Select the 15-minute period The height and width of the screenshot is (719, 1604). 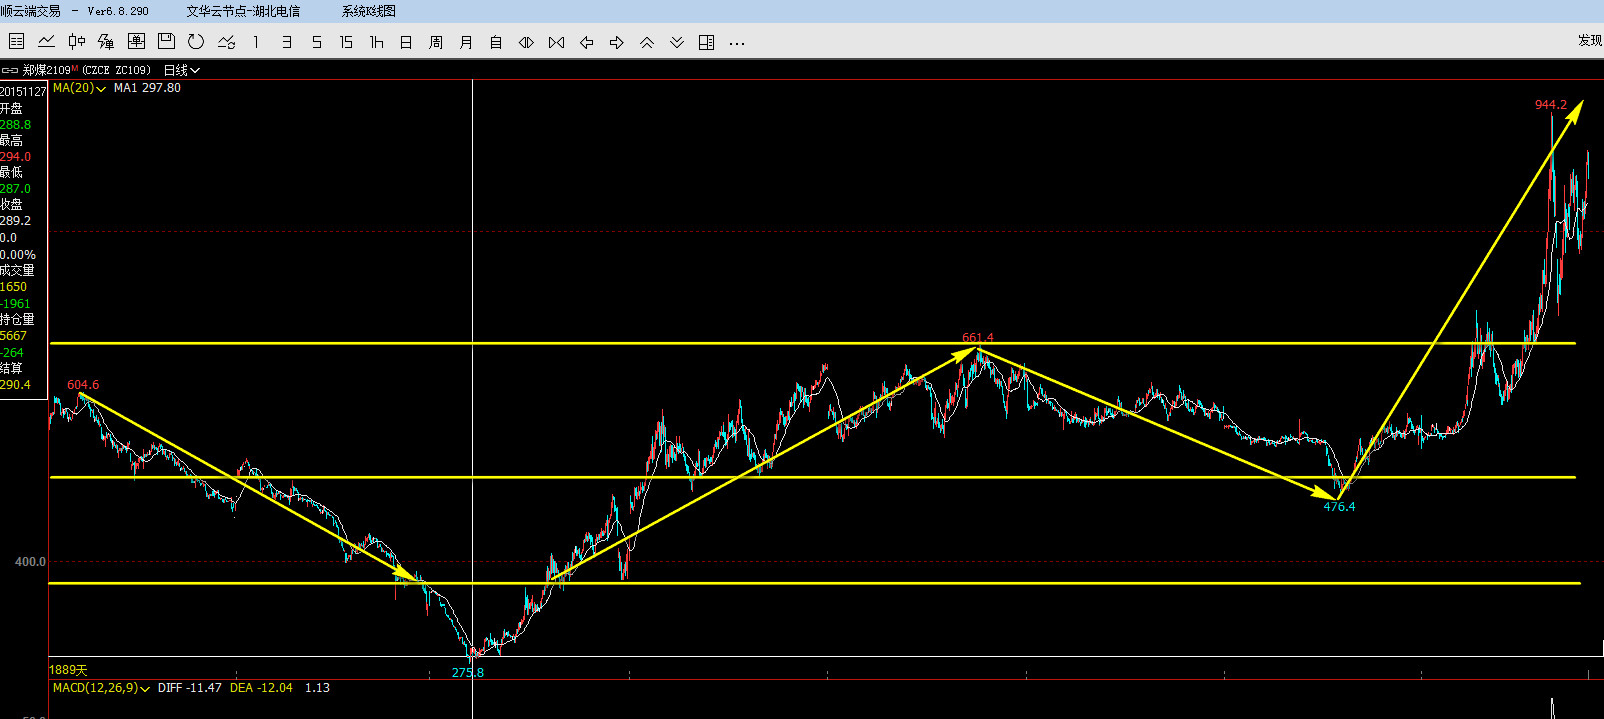point(346,42)
